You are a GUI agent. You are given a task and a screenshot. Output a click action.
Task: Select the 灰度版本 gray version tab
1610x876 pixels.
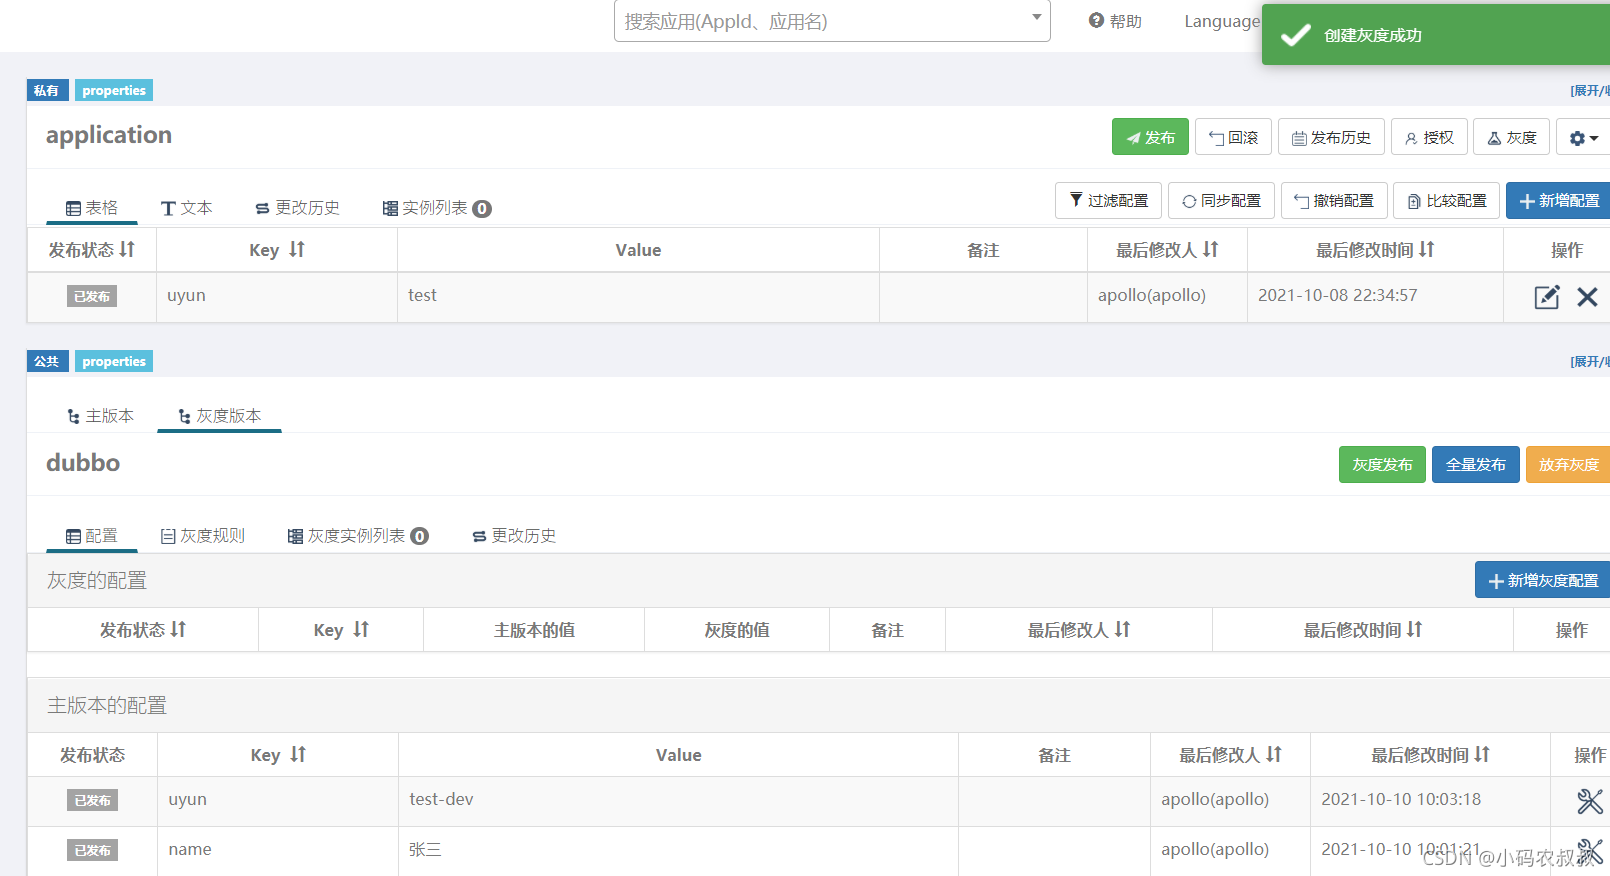(x=219, y=415)
